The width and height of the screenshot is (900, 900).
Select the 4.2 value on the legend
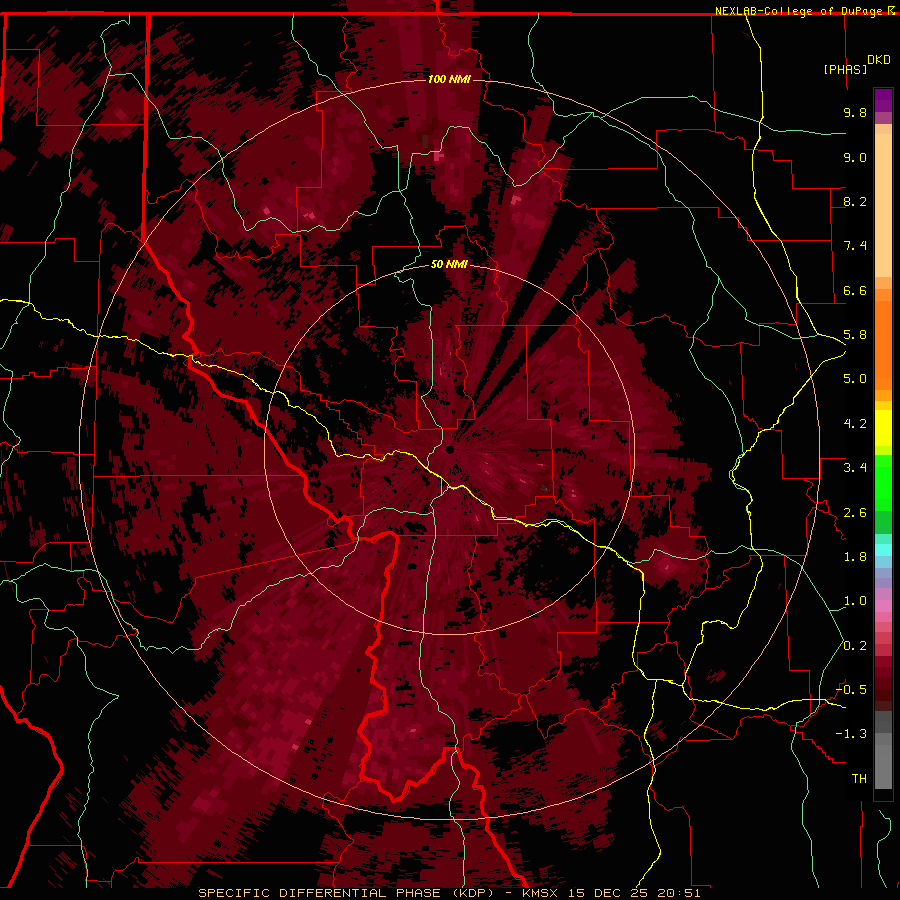(x=855, y=424)
